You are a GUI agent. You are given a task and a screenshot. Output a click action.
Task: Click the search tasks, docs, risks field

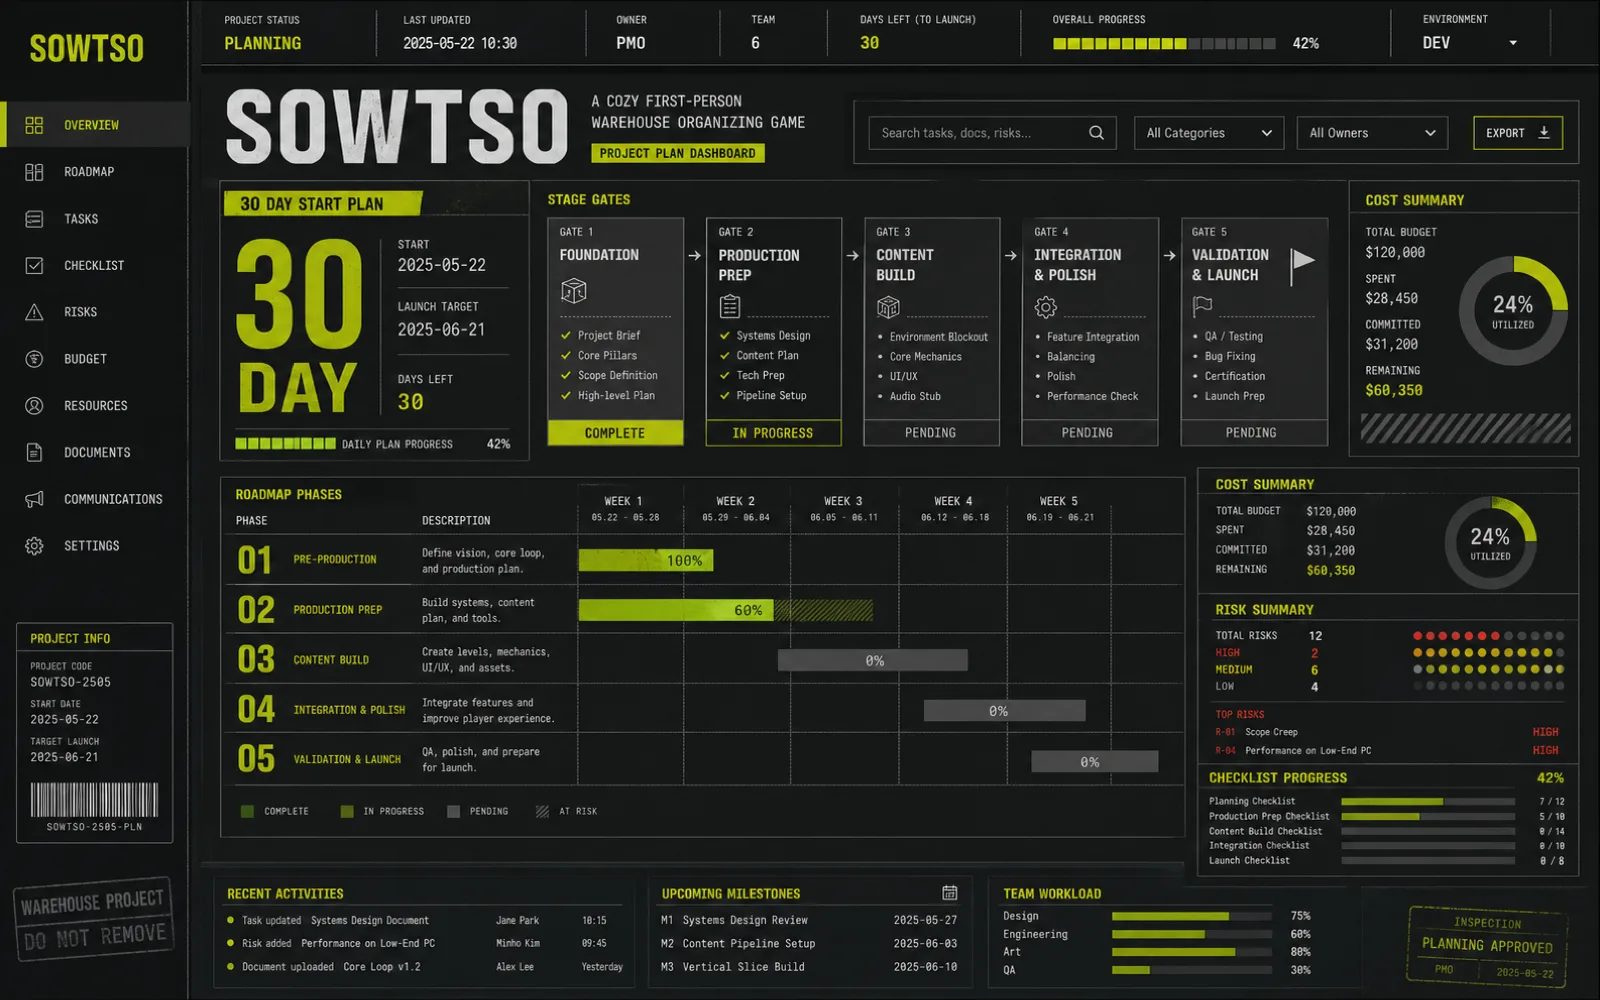993,133
